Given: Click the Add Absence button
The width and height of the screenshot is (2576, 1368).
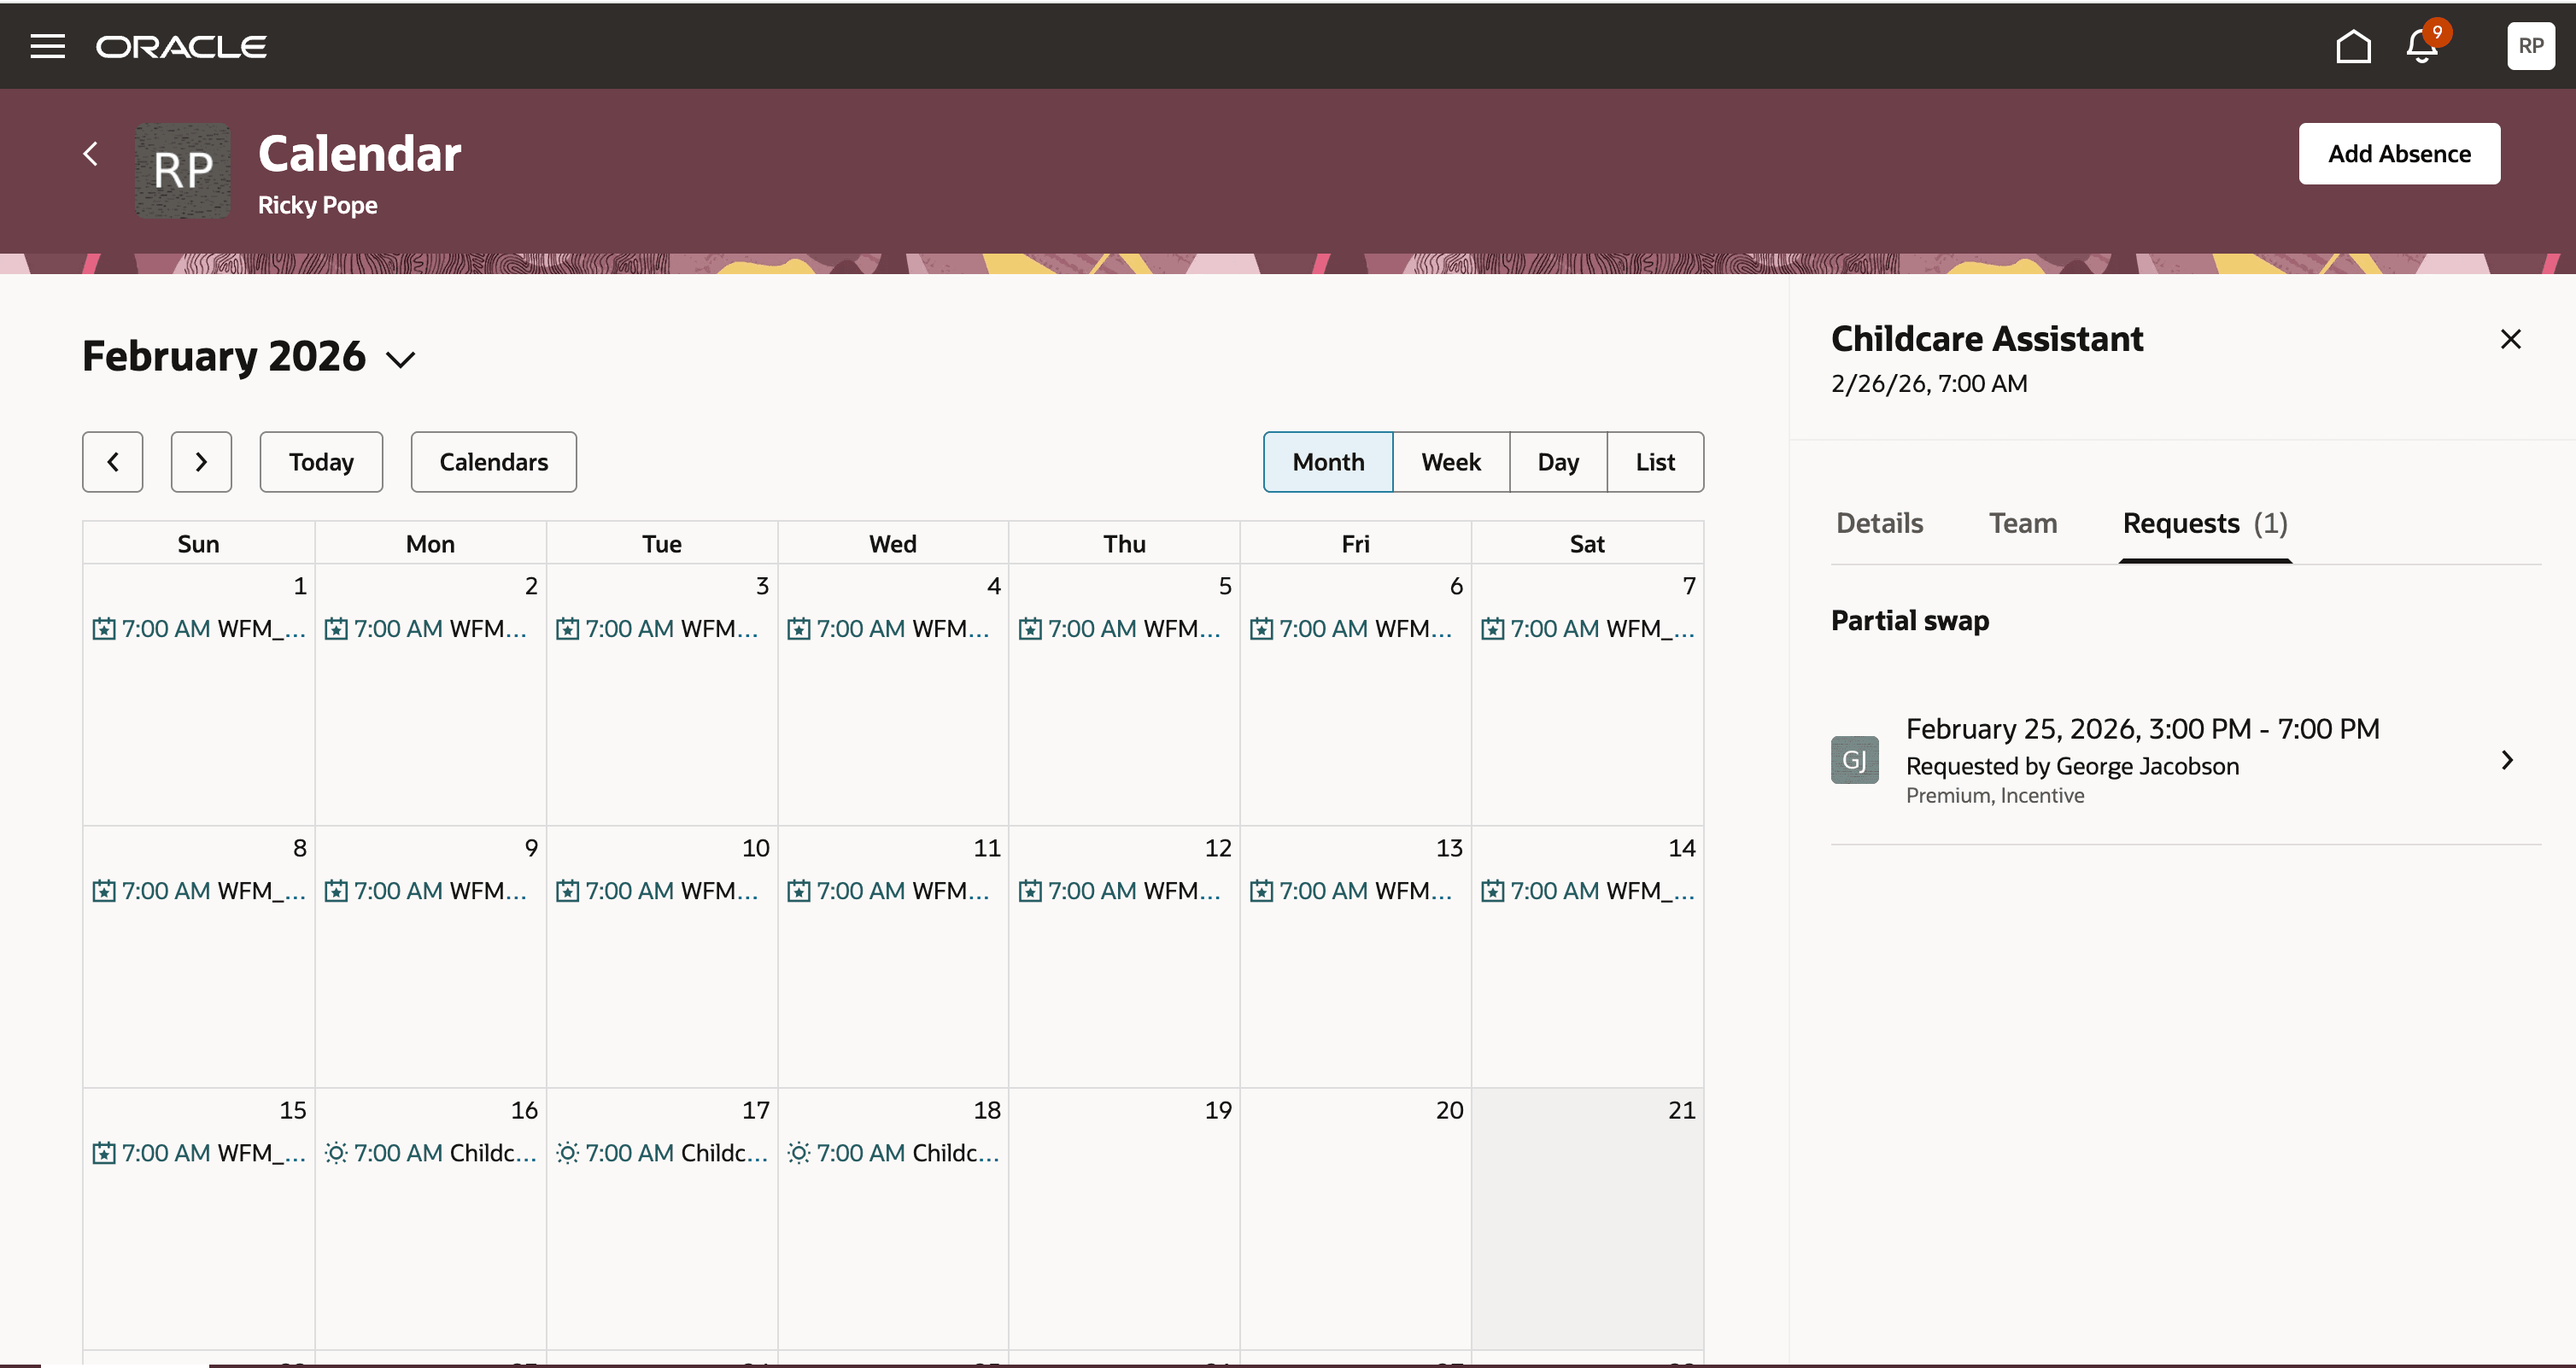Looking at the screenshot, I should (2398, 154).
